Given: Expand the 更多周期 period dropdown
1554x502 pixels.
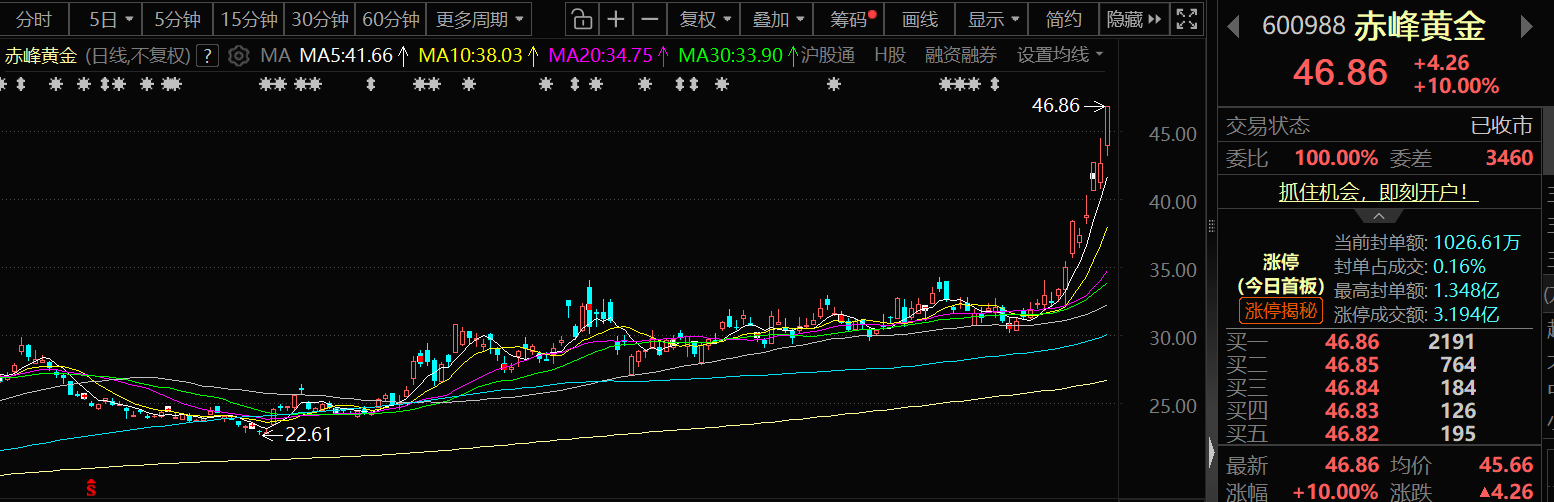Looking at the screenshot, I should pos(481,19).
